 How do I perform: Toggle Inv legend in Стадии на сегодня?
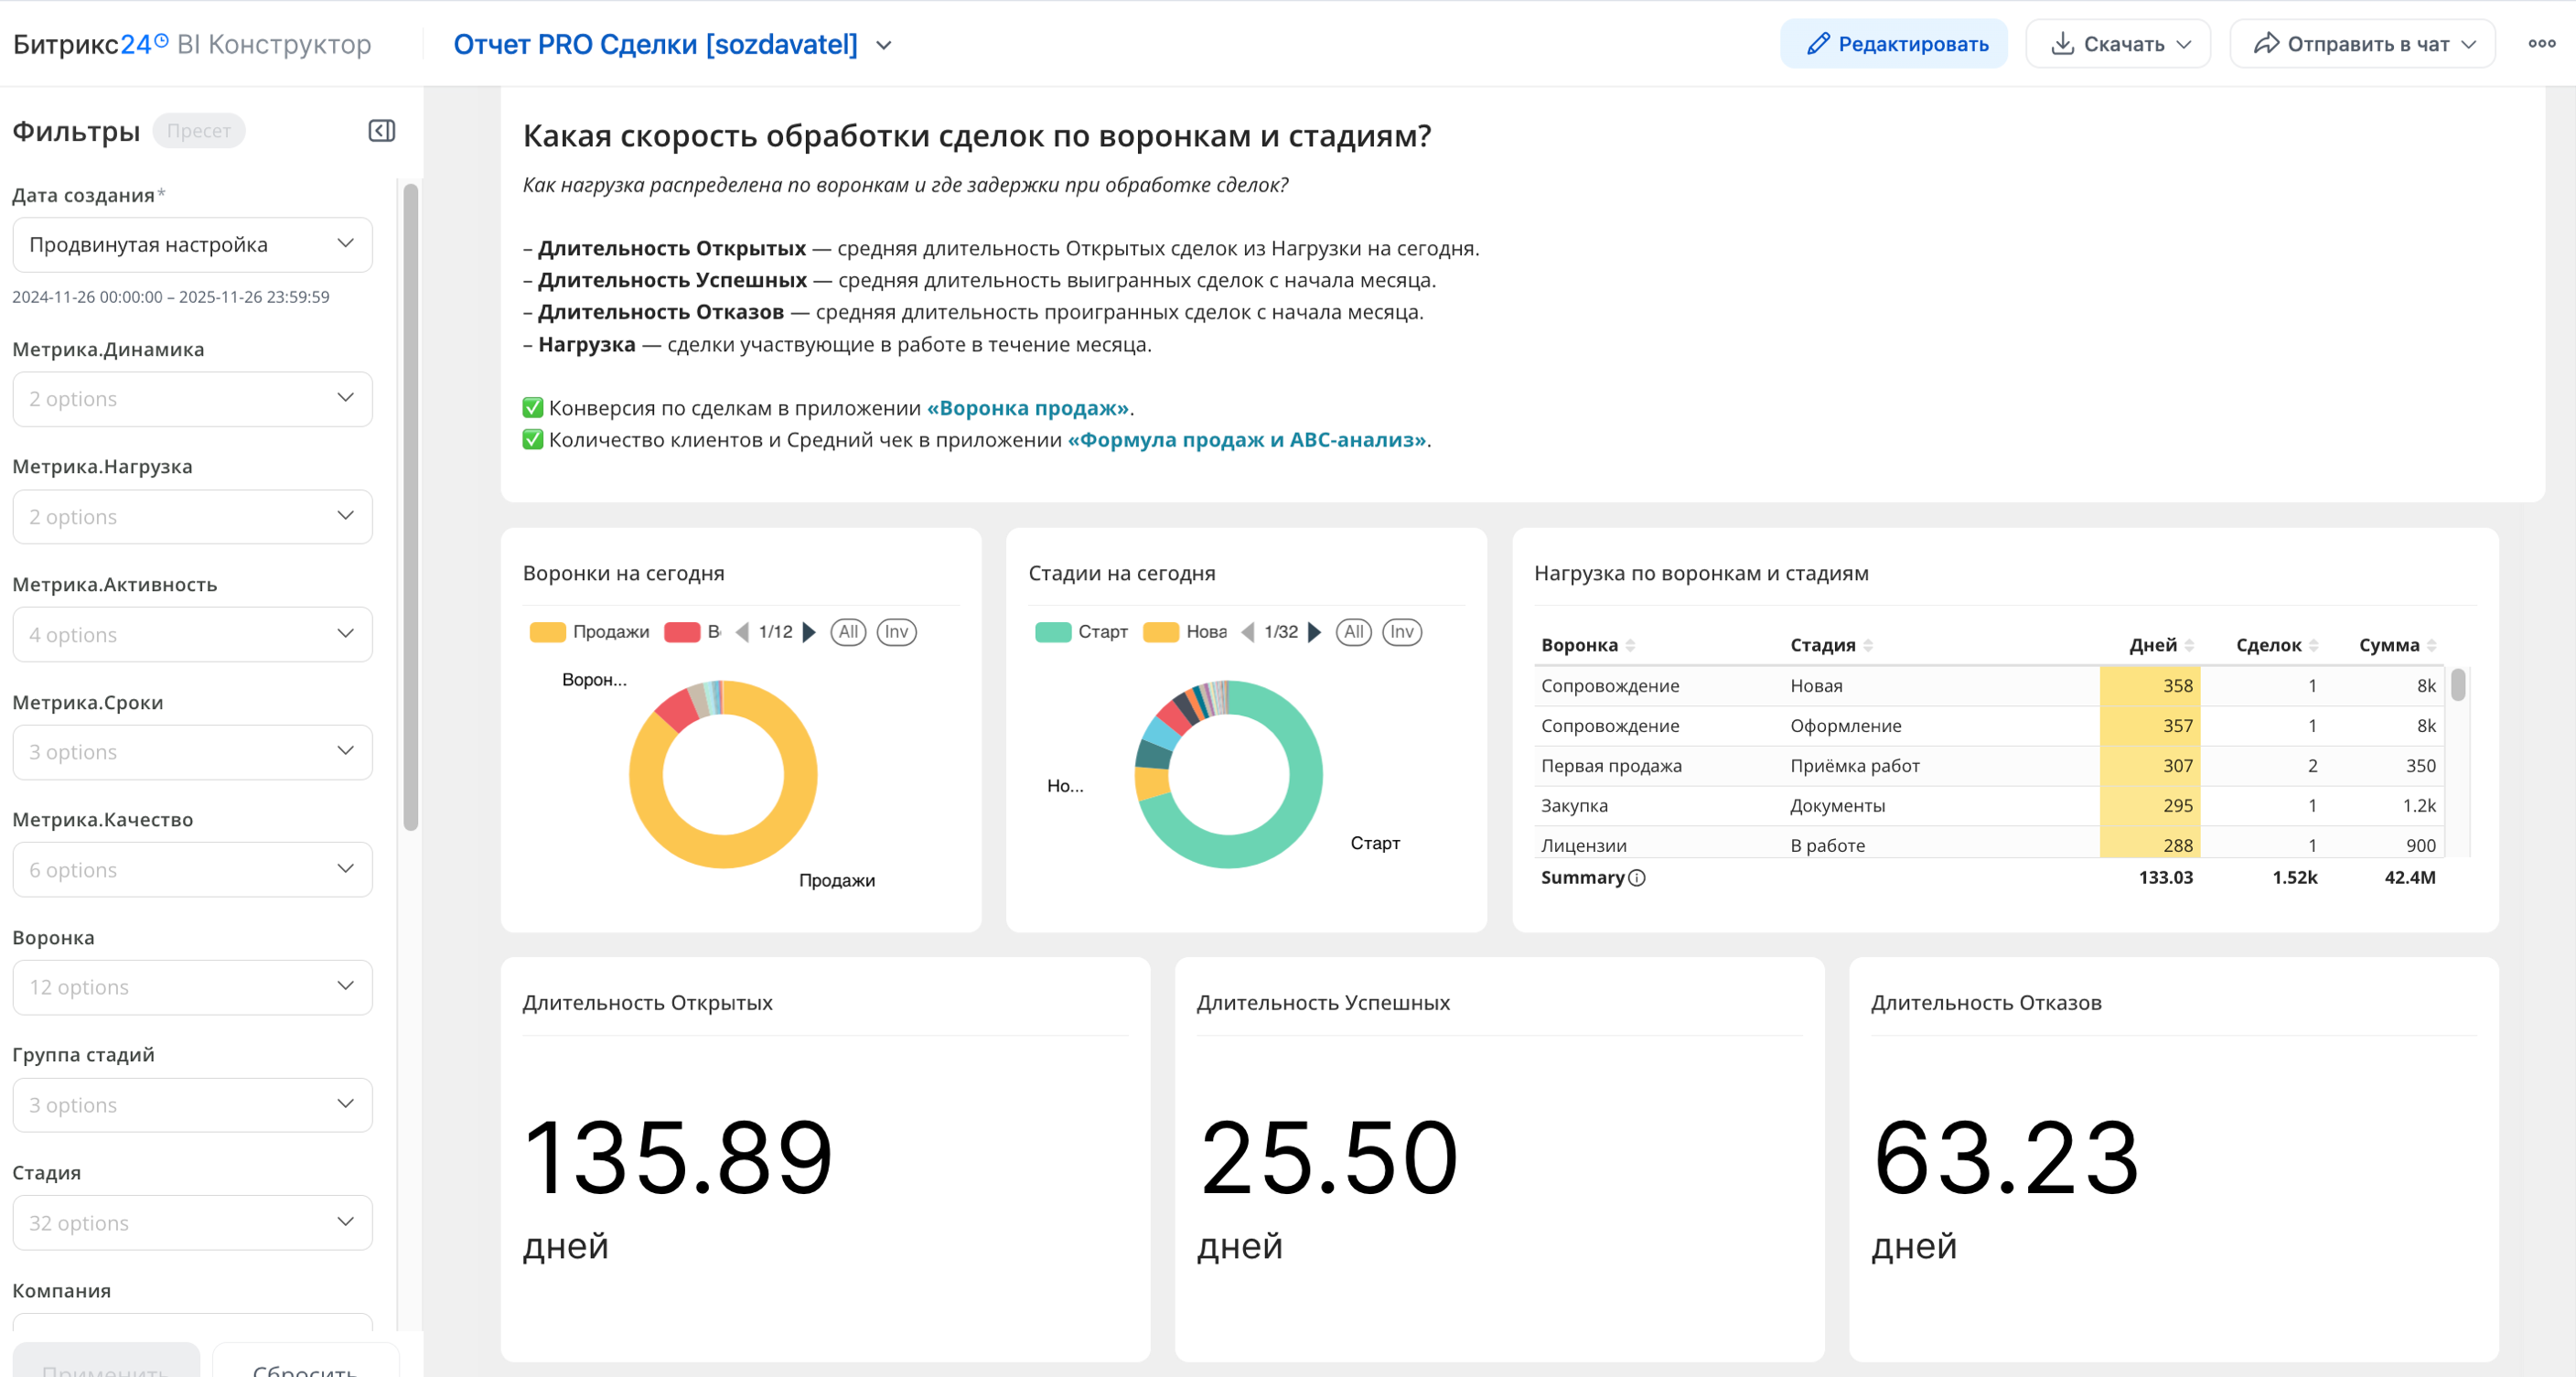click(x=1402, y=632)
